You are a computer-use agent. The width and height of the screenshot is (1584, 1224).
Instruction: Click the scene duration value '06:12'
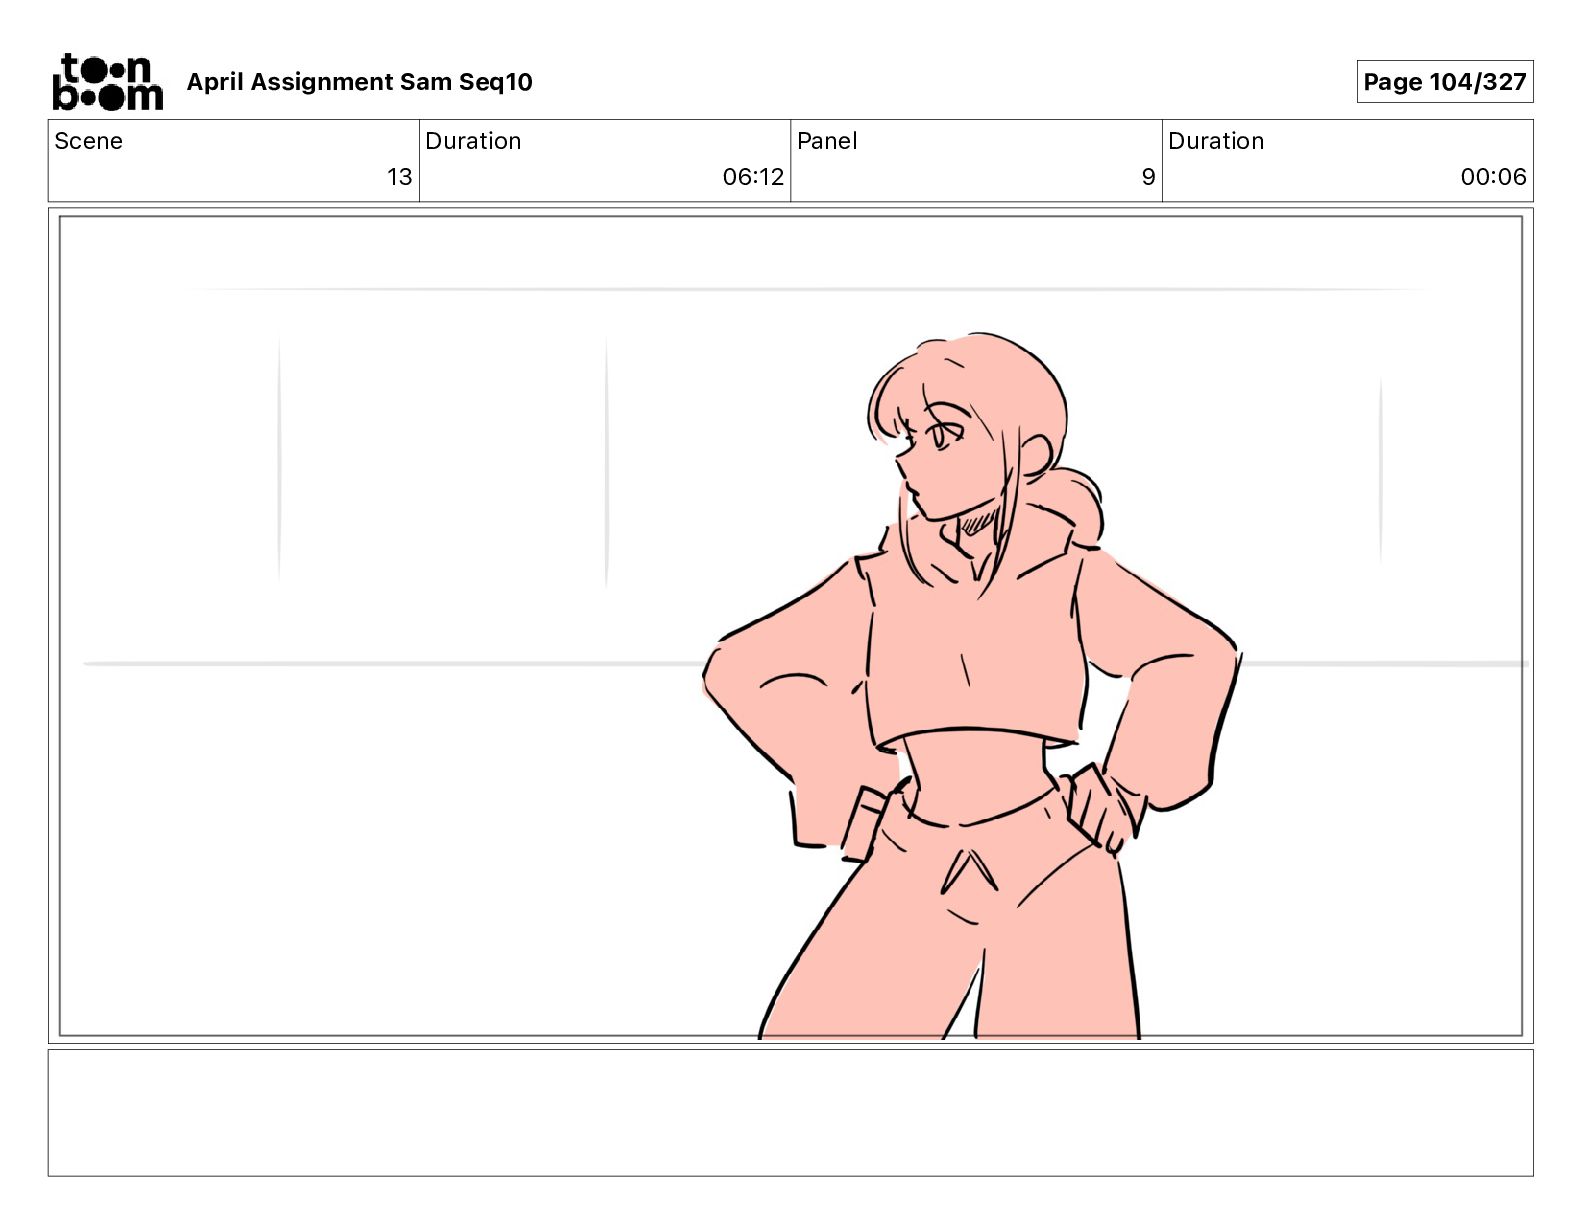click(x=753, y=177)
